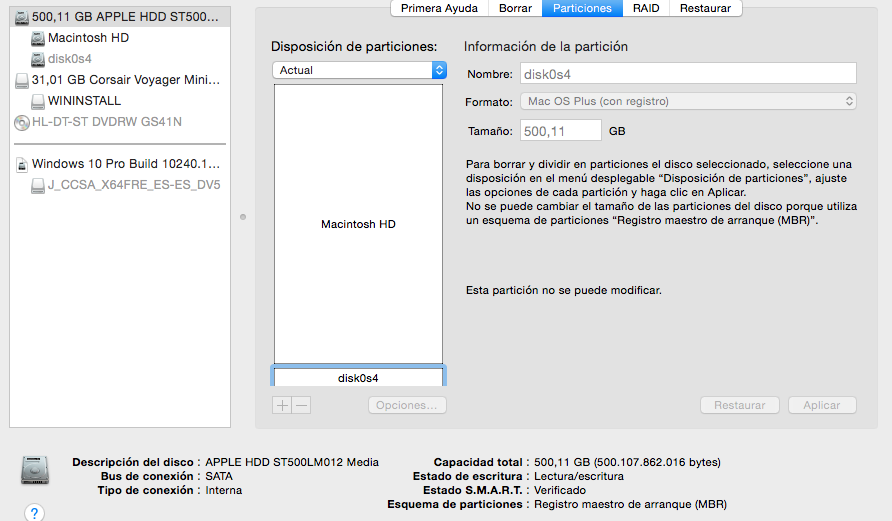
Task: Click the J_CCSA_X64FRE_ES-ES_DV5 volume icon
Action: point(38,185)
